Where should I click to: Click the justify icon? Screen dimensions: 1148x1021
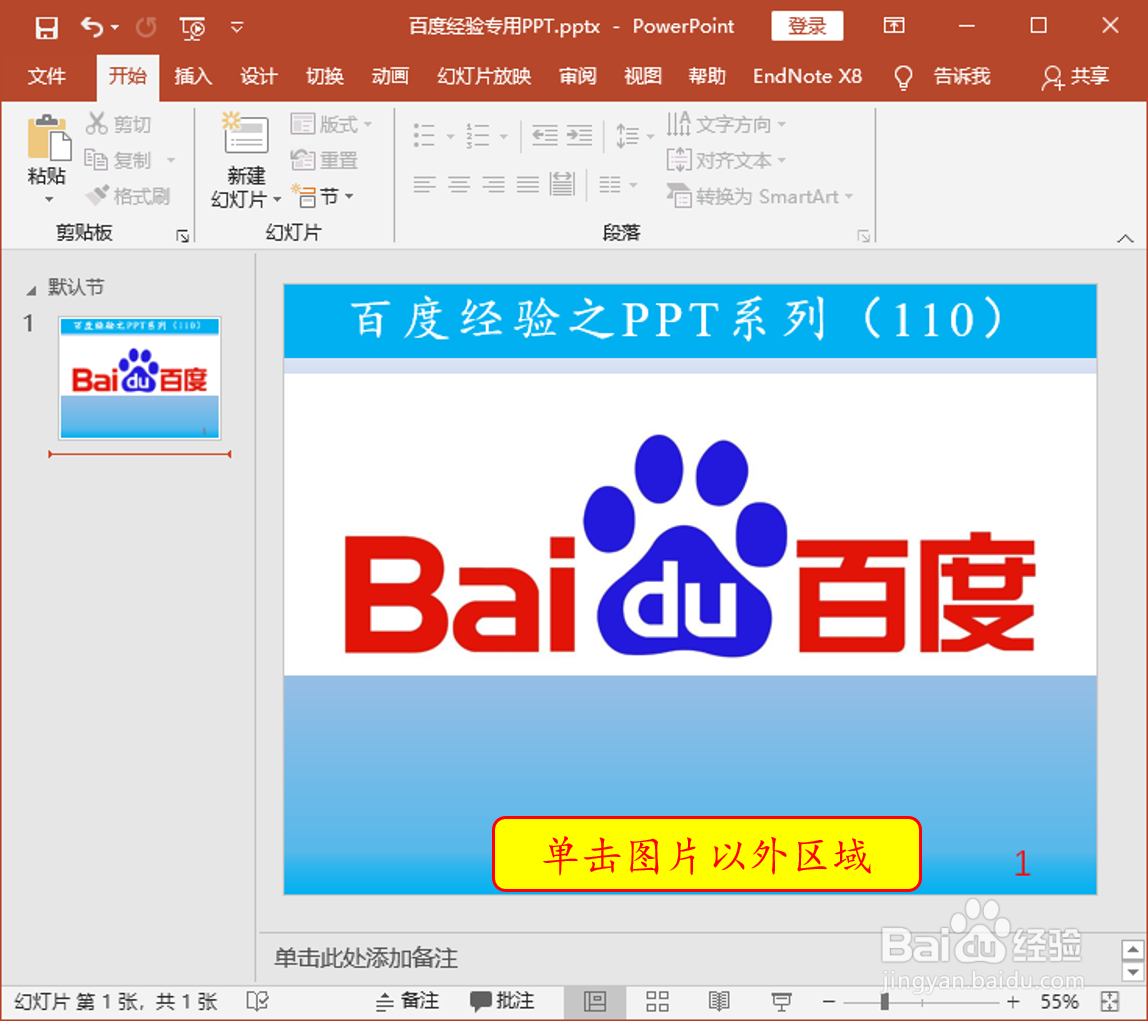[527, 184]
